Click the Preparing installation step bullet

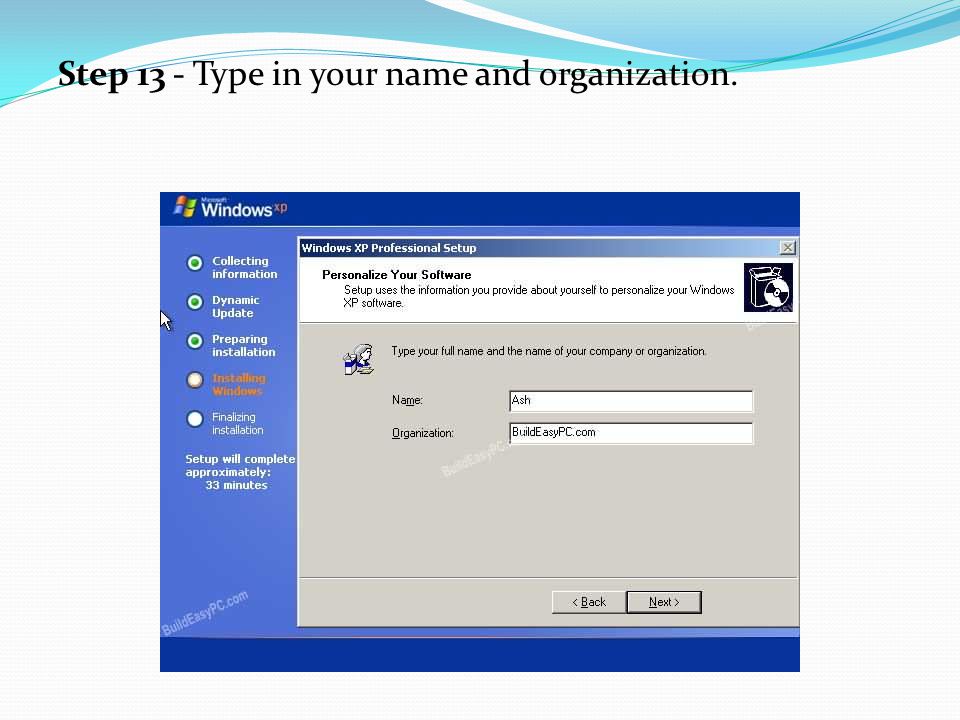[x=195, y=341]
